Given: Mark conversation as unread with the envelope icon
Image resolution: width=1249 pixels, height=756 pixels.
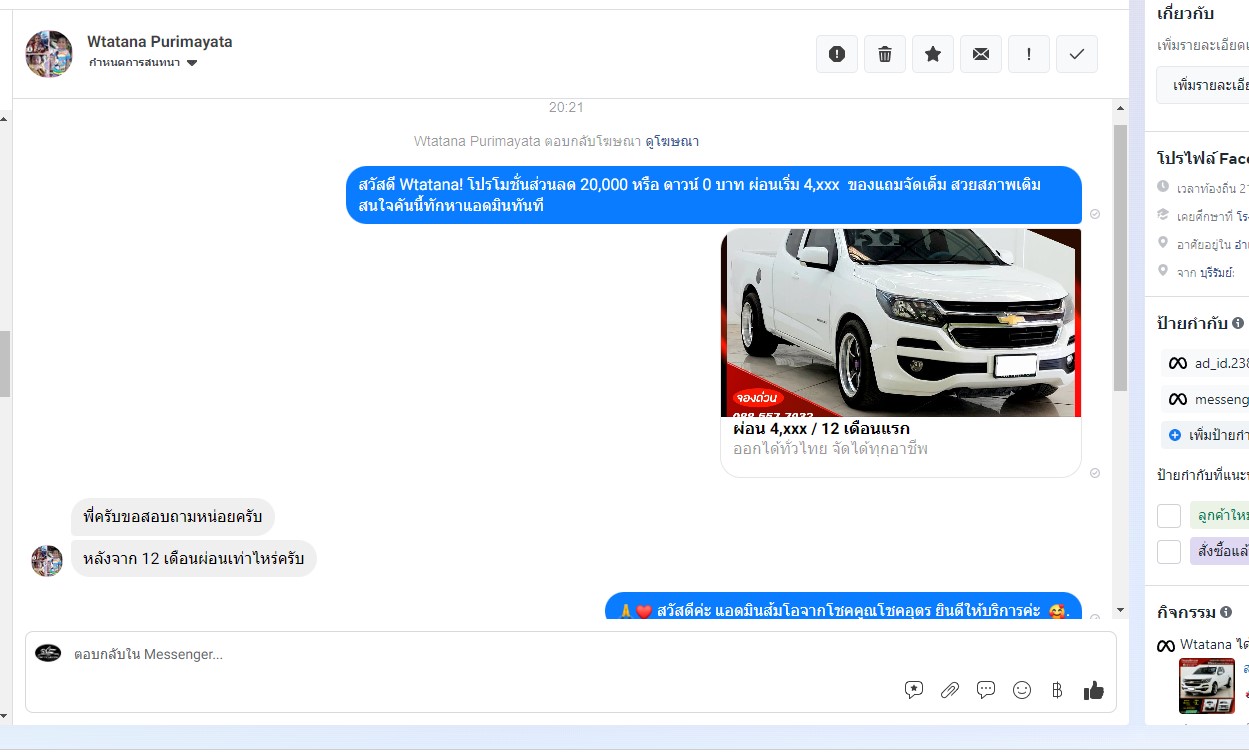Looking at the screenshot, I should pyautogui.click(x=981, y=54).
